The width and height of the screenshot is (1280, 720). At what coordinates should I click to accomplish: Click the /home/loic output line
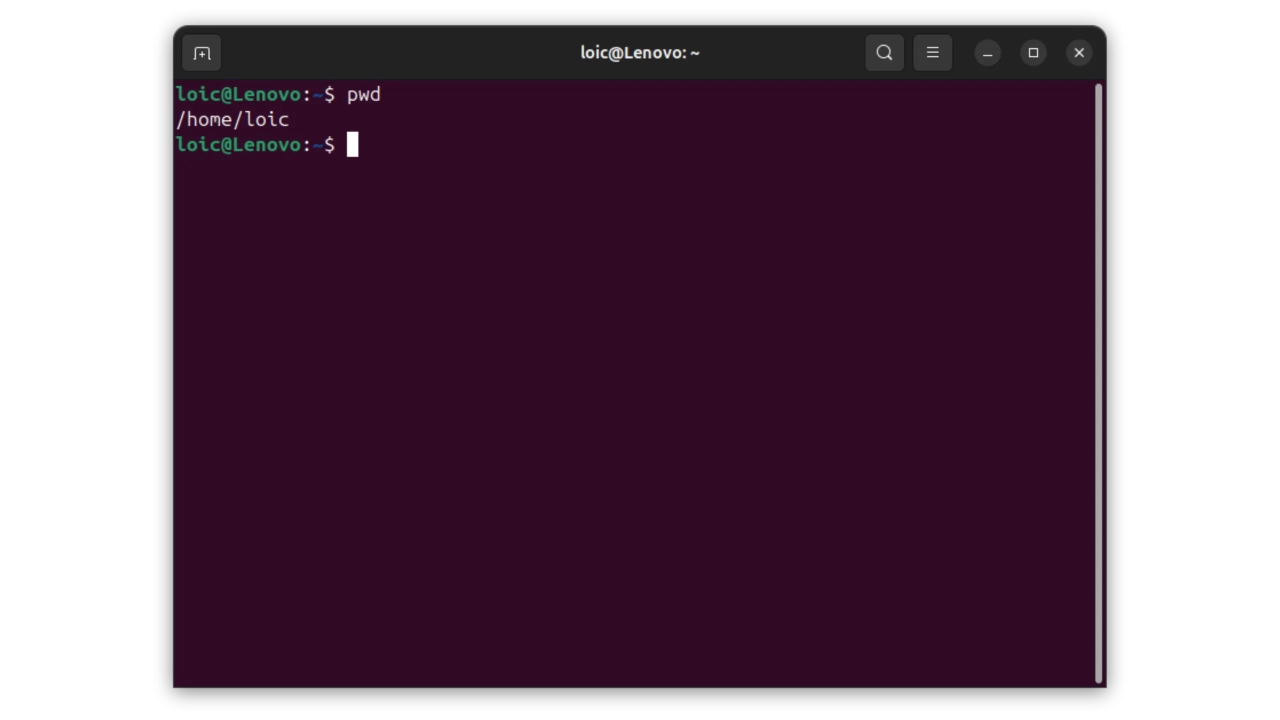coord(233,120)
